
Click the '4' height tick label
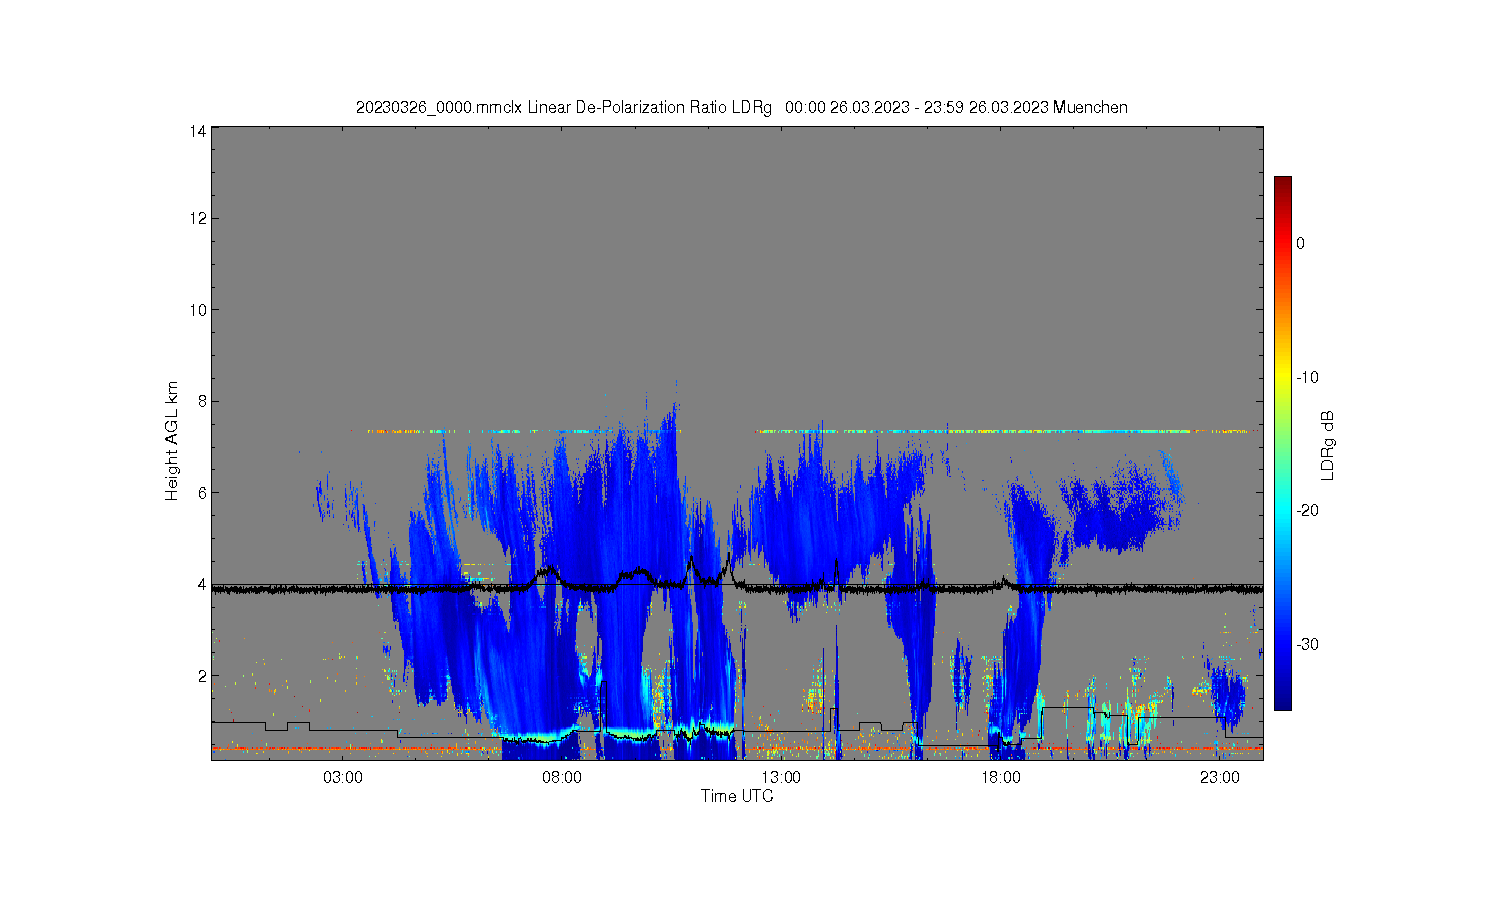pos(203,584)
